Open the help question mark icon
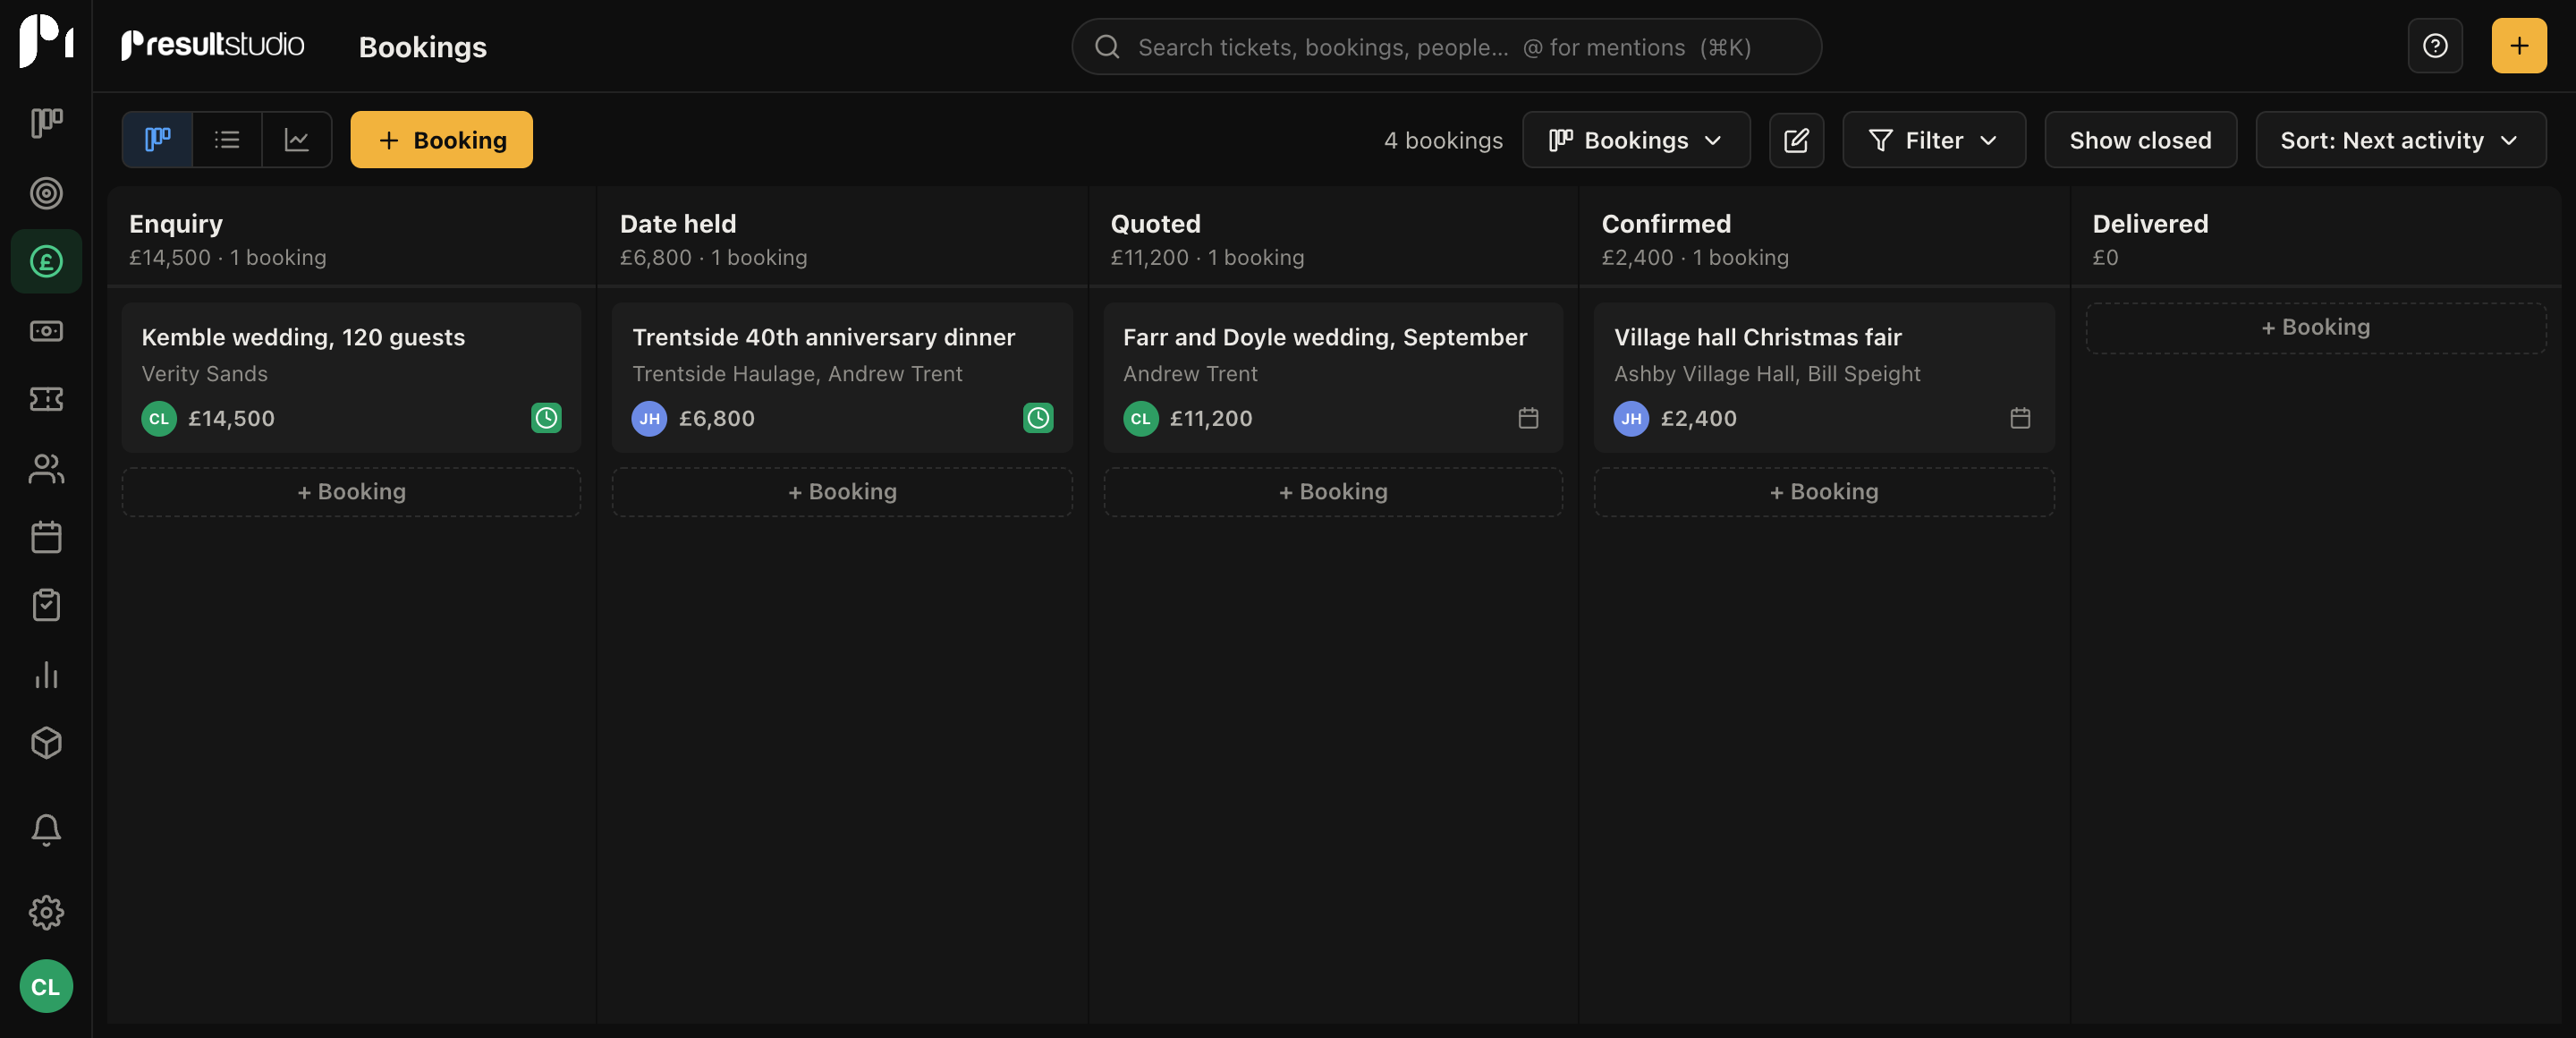The image size is (2576, 1038). [2435, 46]
